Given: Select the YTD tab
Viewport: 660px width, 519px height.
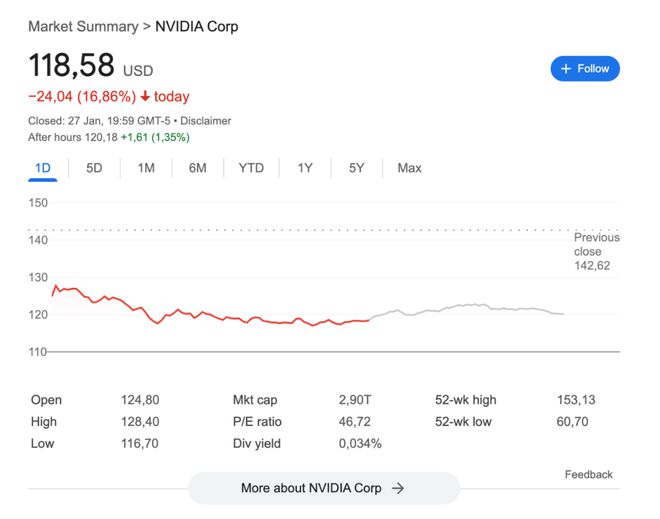Looking at the screenshot, I should coord(251,168).
